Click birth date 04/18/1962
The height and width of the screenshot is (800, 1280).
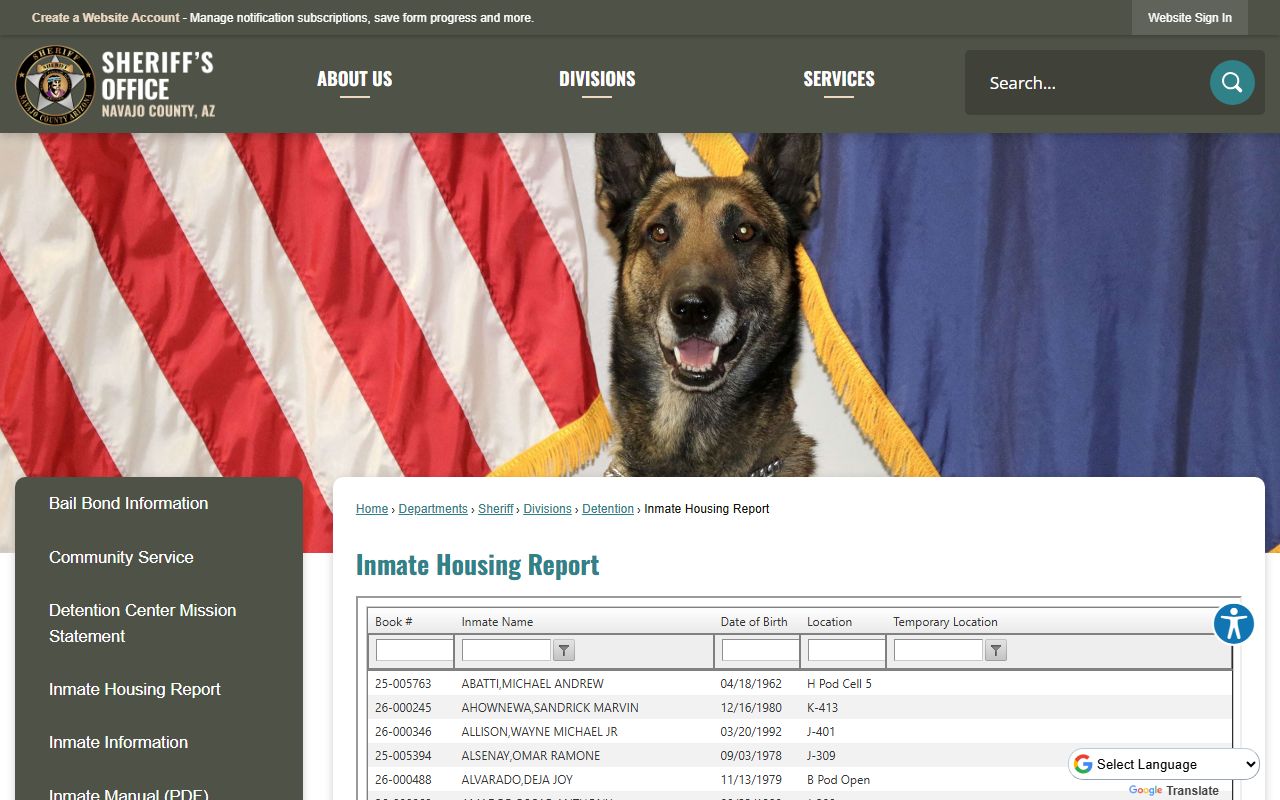coord(751,684)
